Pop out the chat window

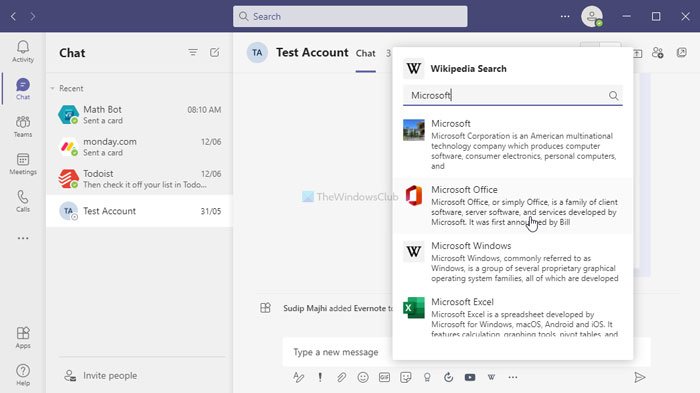(682, 53)
